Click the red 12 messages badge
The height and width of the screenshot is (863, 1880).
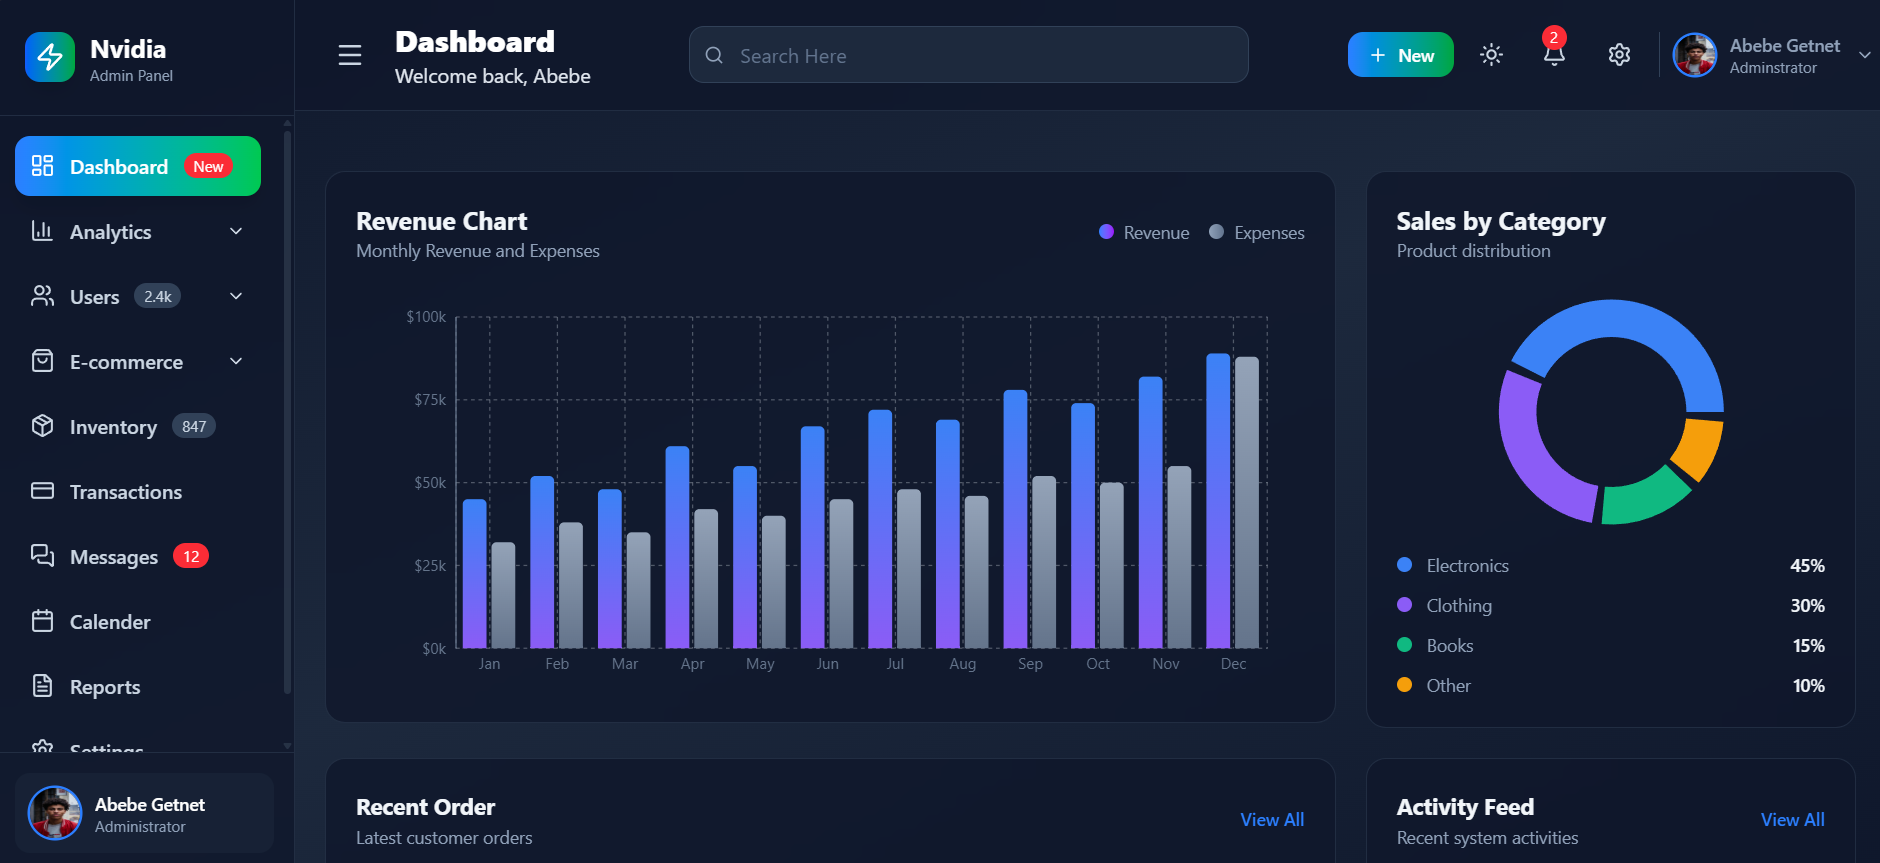pyautogui.click(x=191, y=556)
